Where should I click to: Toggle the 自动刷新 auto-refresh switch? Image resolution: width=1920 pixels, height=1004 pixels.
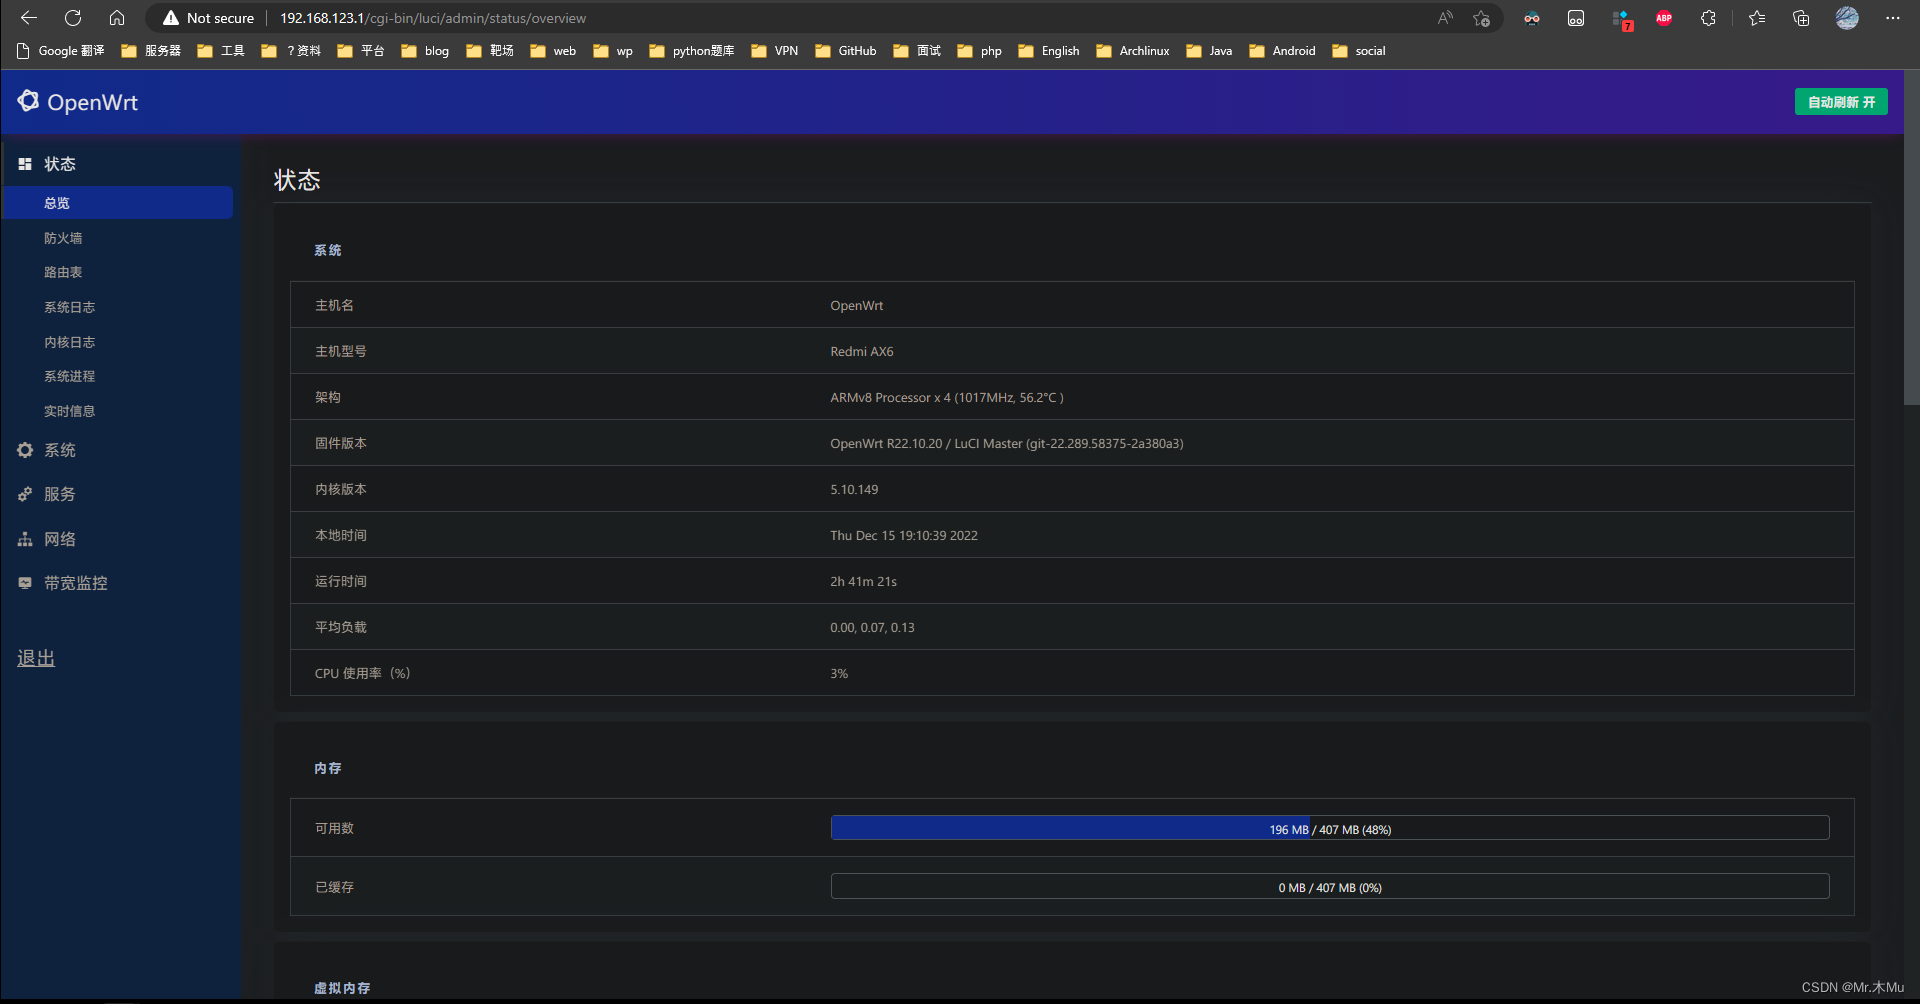coord(1841,101)
